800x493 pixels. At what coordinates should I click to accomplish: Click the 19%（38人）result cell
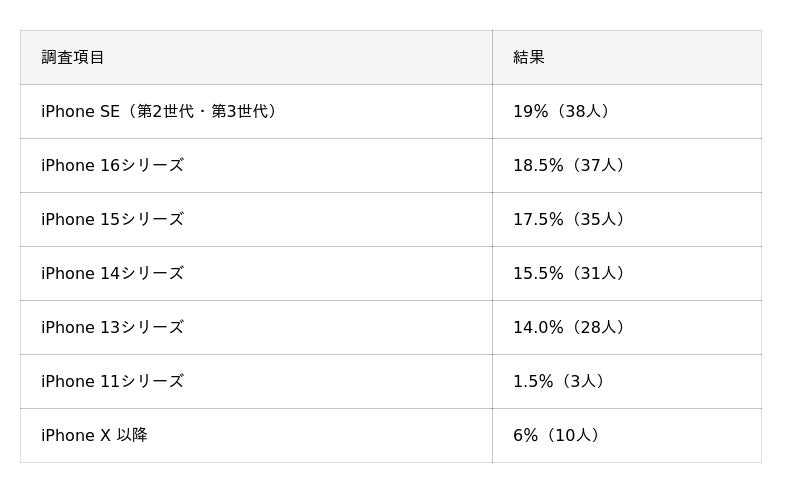[x=561, y=112]
